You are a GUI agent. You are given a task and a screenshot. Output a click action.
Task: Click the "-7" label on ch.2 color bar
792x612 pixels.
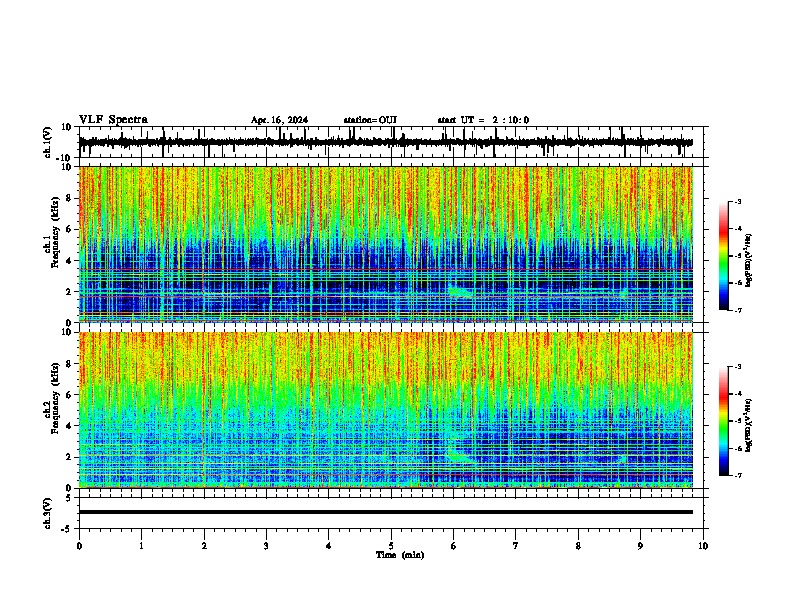737,475
